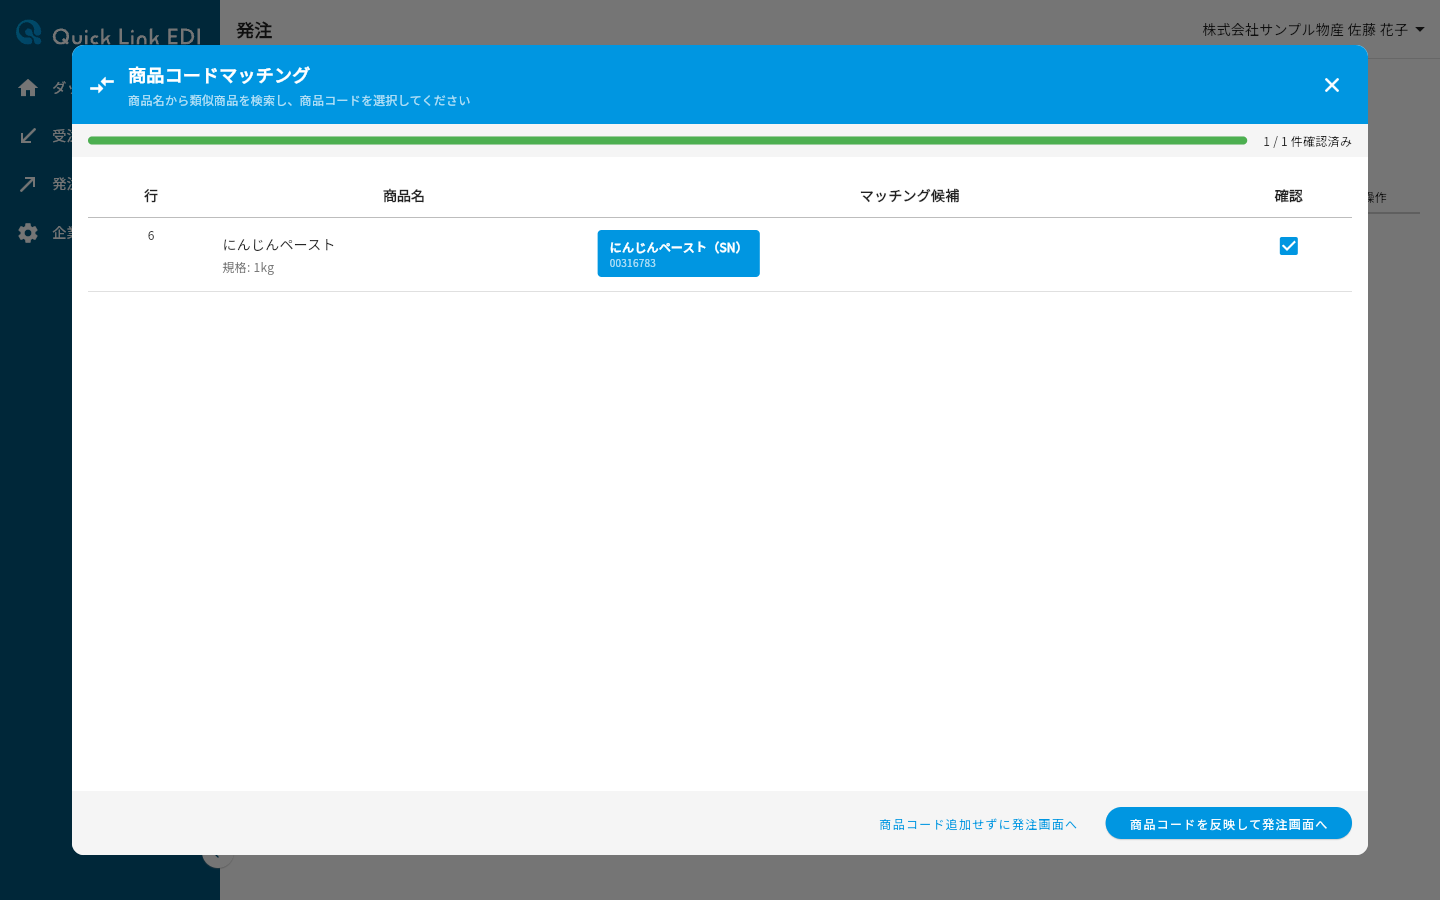The image size is (1440, 900).
Task: Click row number 6 cell
Action: tap(151, 236)
